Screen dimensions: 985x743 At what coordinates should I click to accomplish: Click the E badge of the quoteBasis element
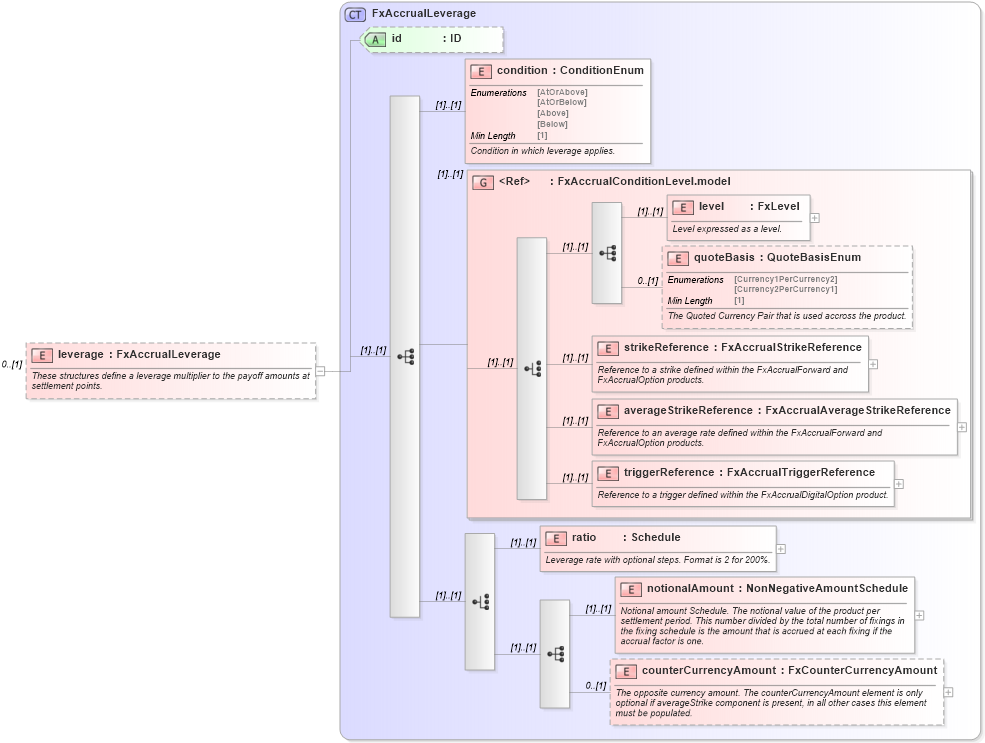[x=678, y=258]
